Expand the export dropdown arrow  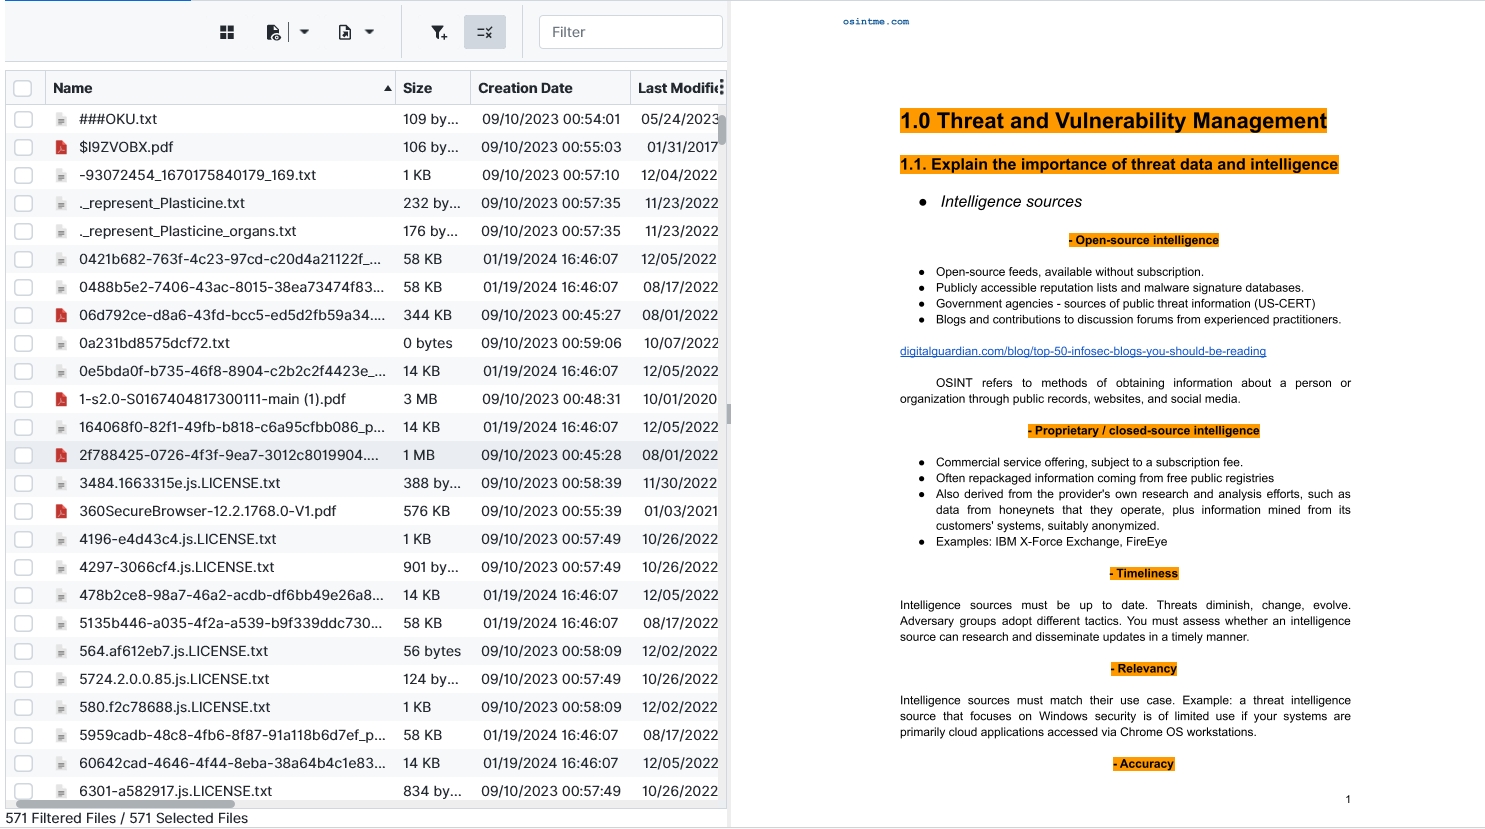point(369,32)
